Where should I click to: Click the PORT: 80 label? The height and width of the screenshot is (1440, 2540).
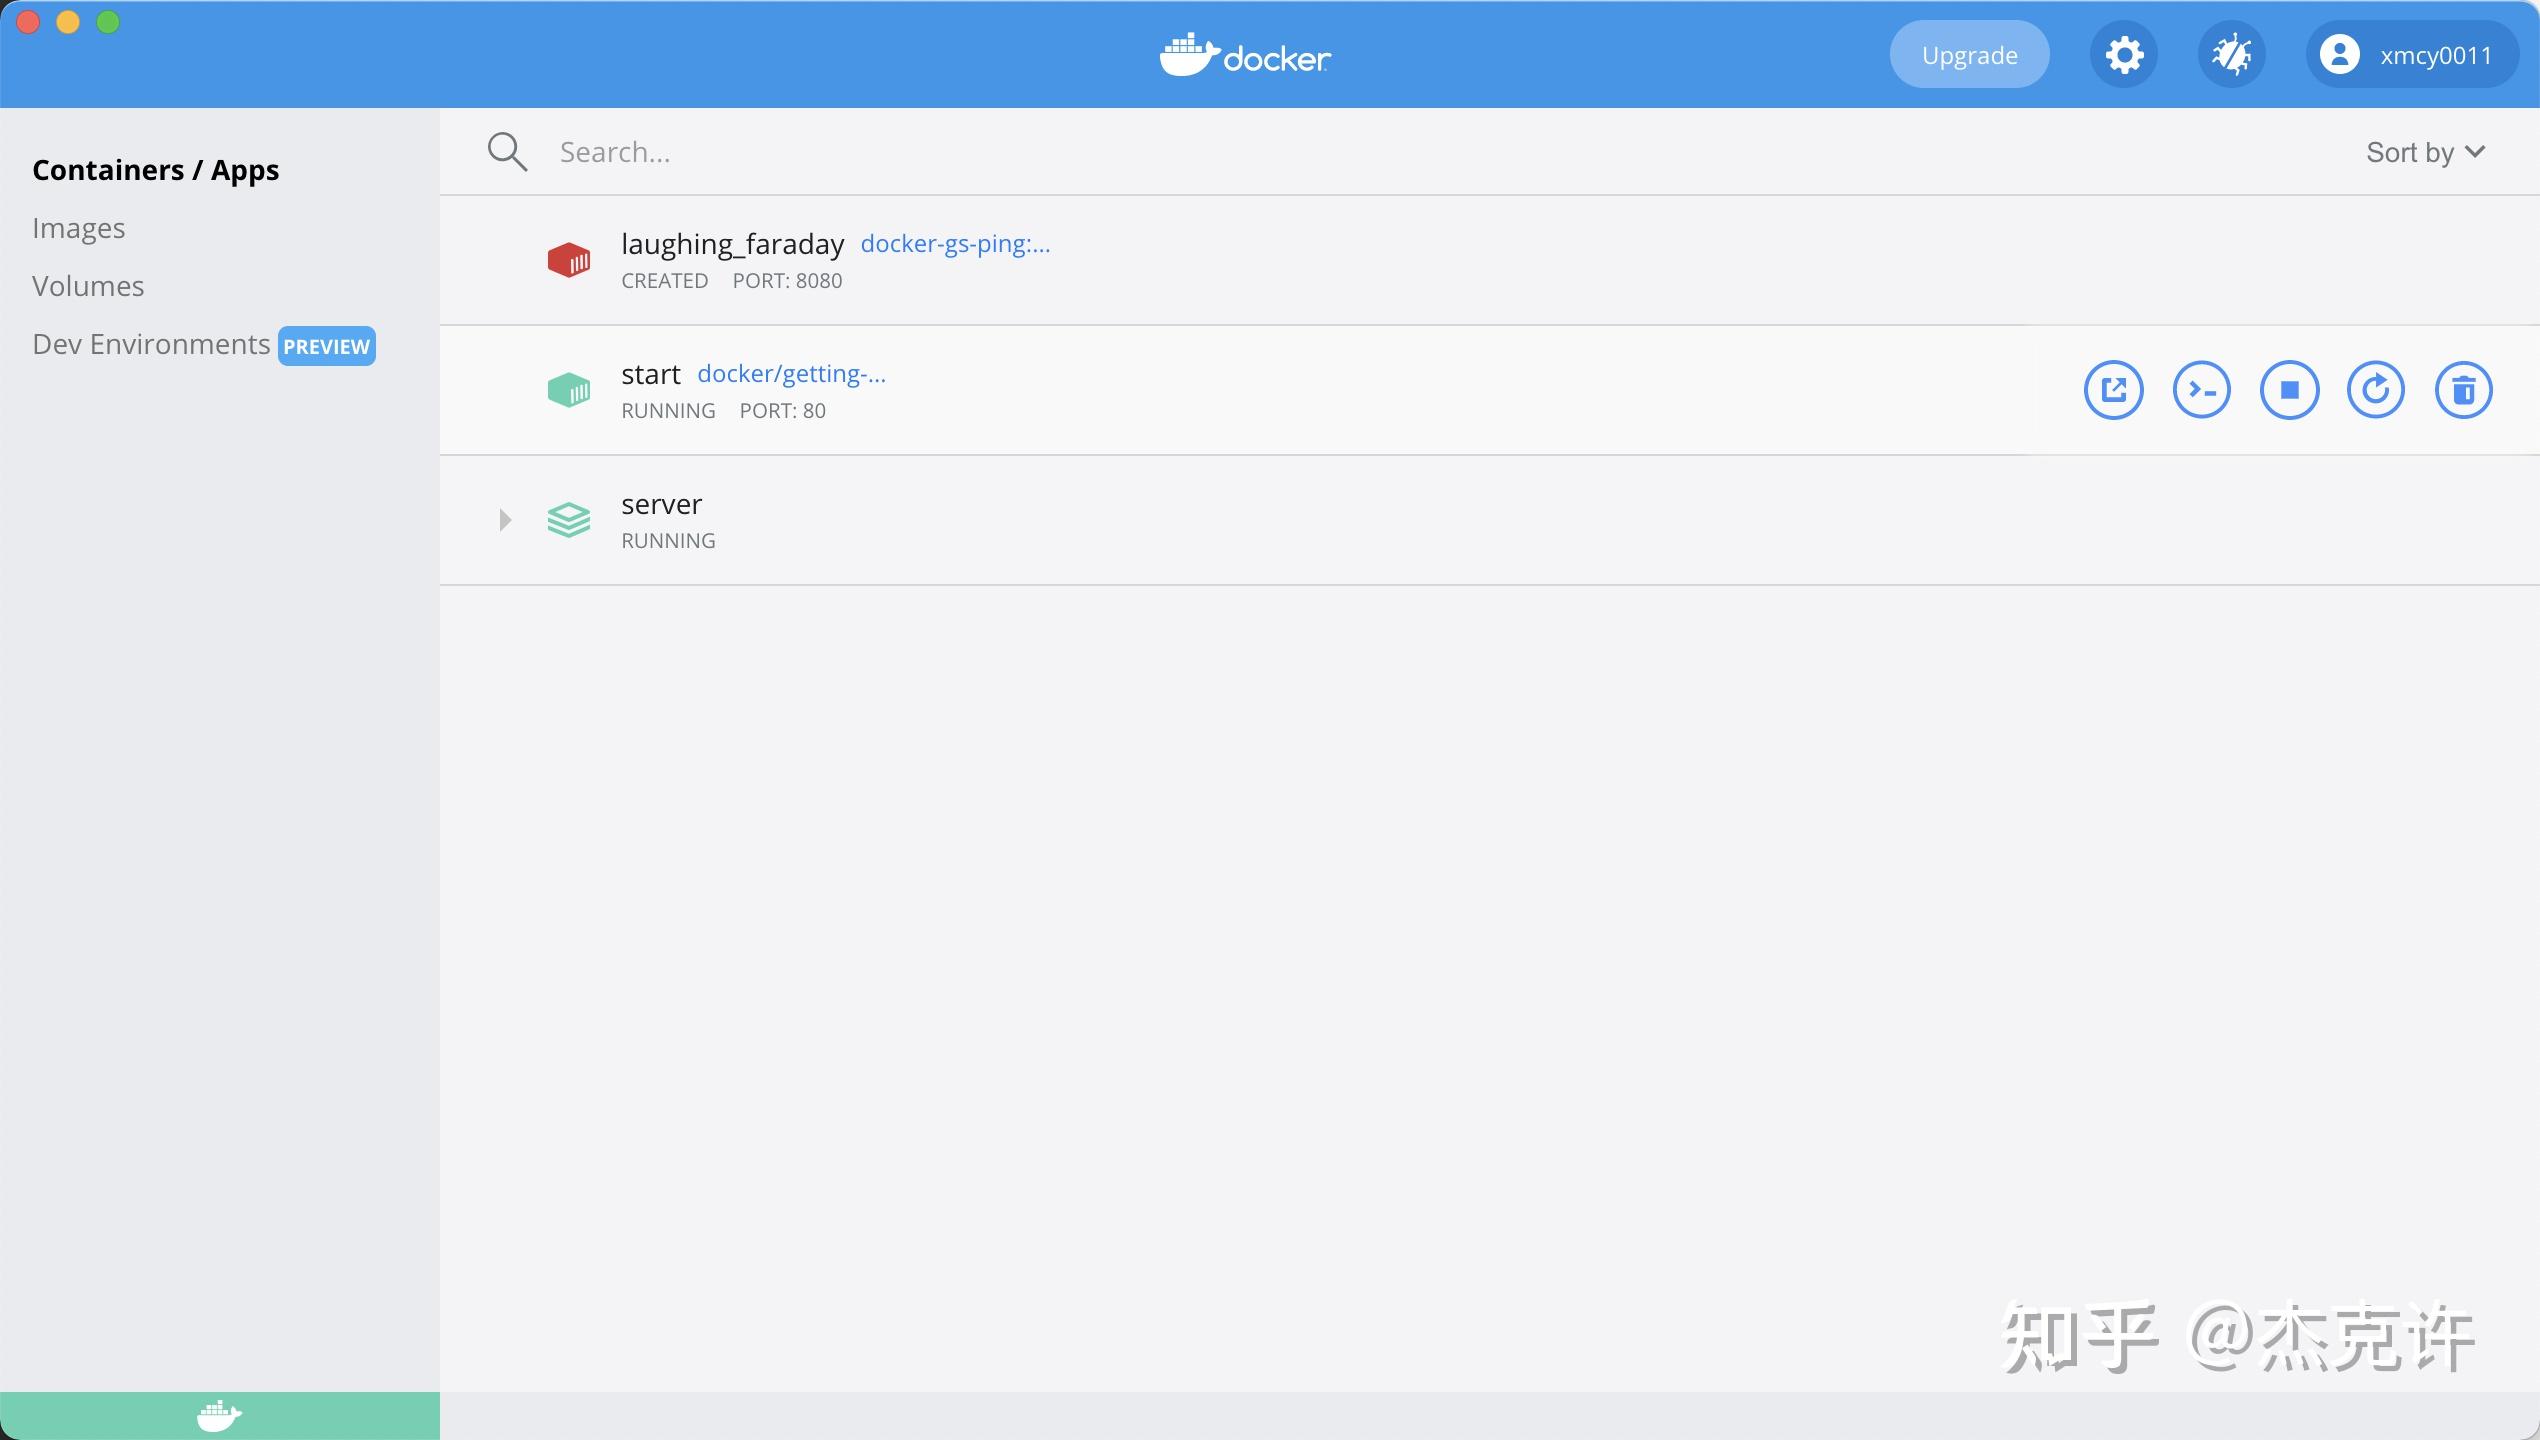click(782, 412)
